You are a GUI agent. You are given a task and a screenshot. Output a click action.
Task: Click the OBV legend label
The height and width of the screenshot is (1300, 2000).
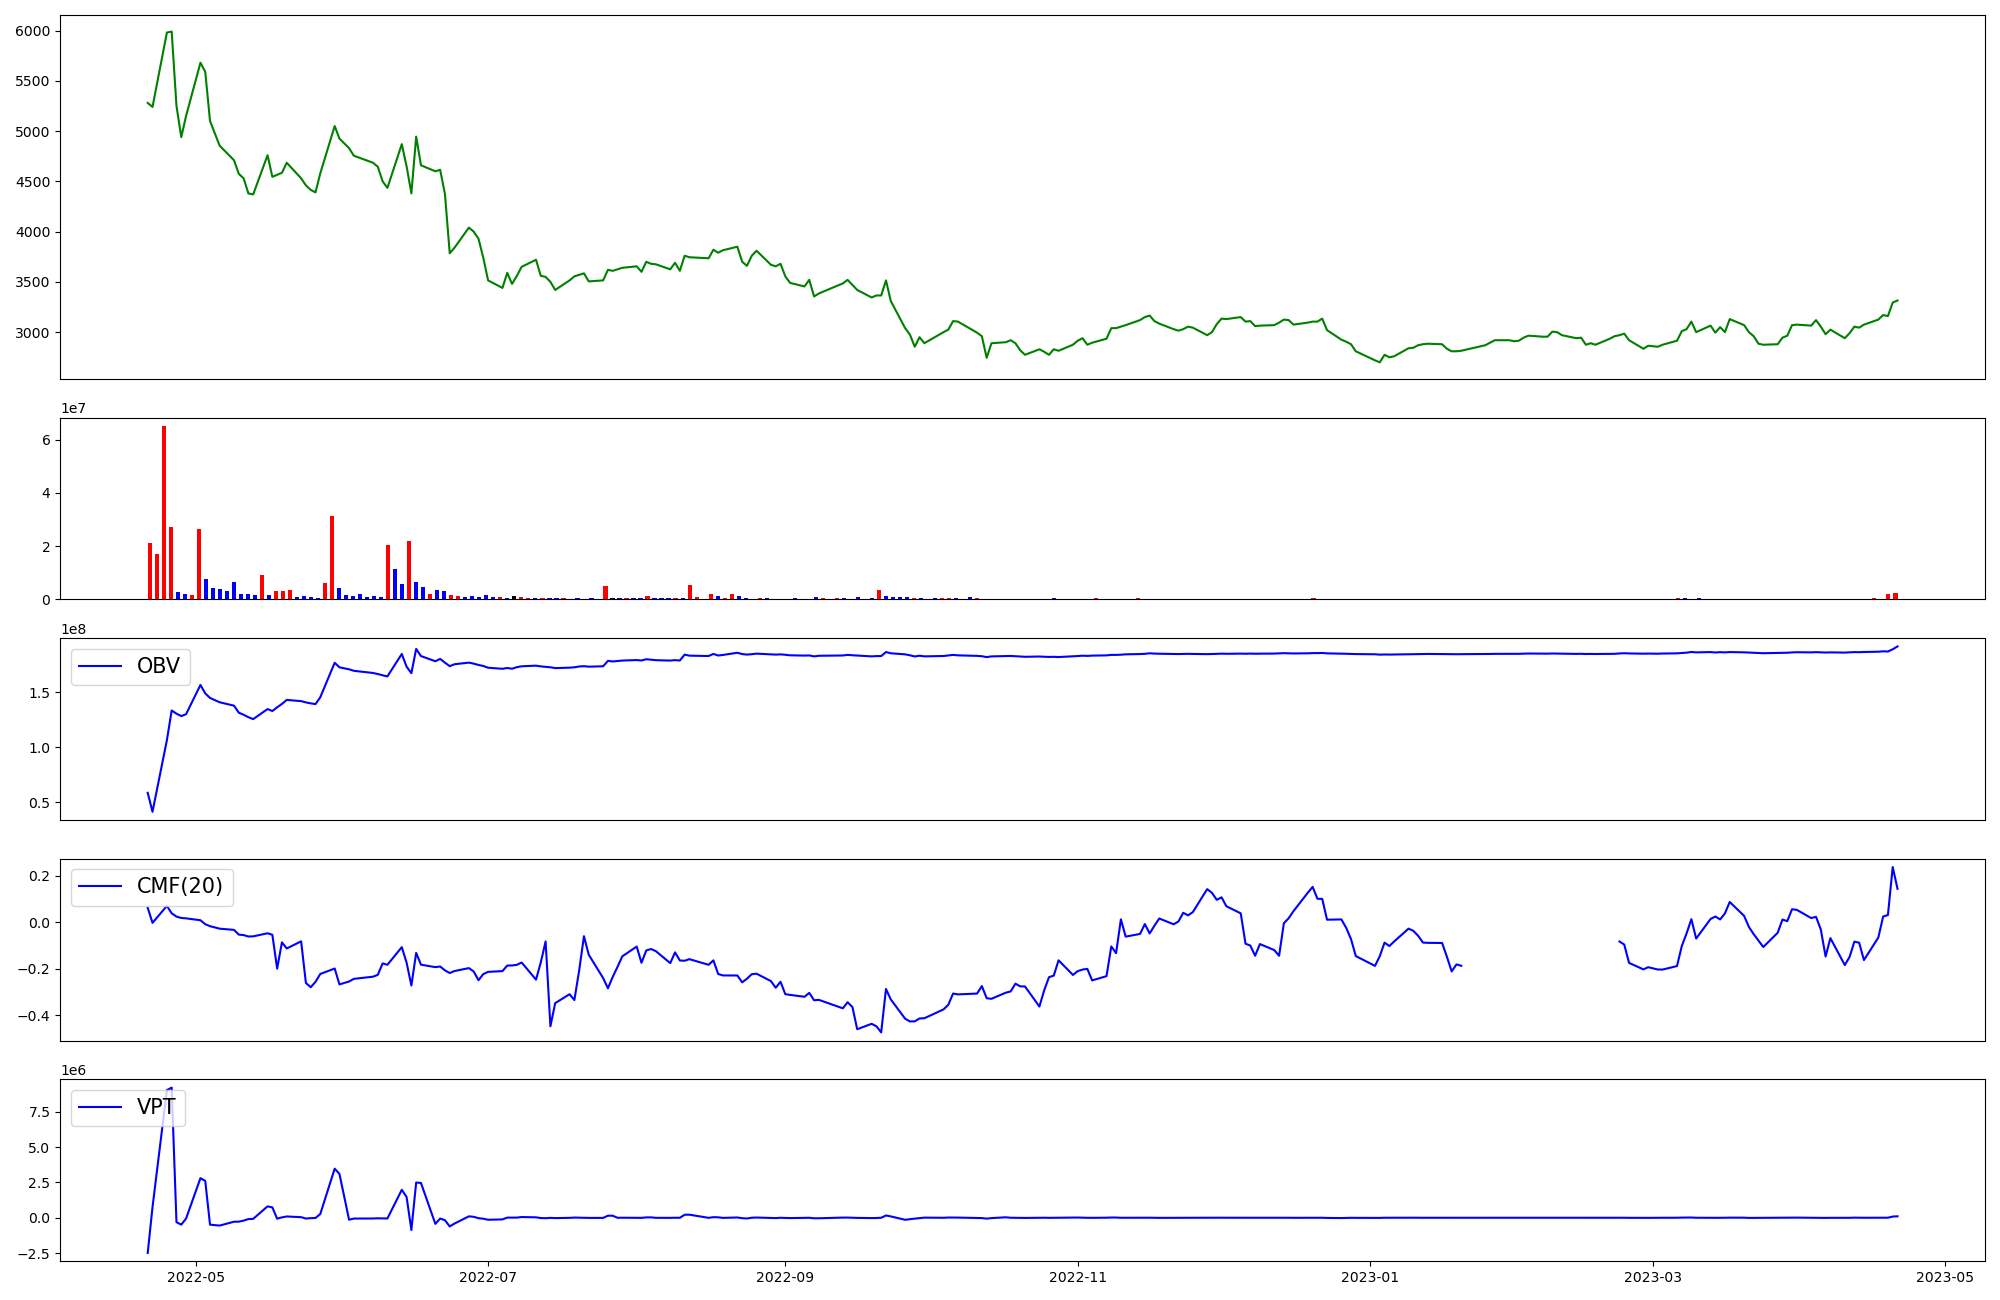click(158, 666)
